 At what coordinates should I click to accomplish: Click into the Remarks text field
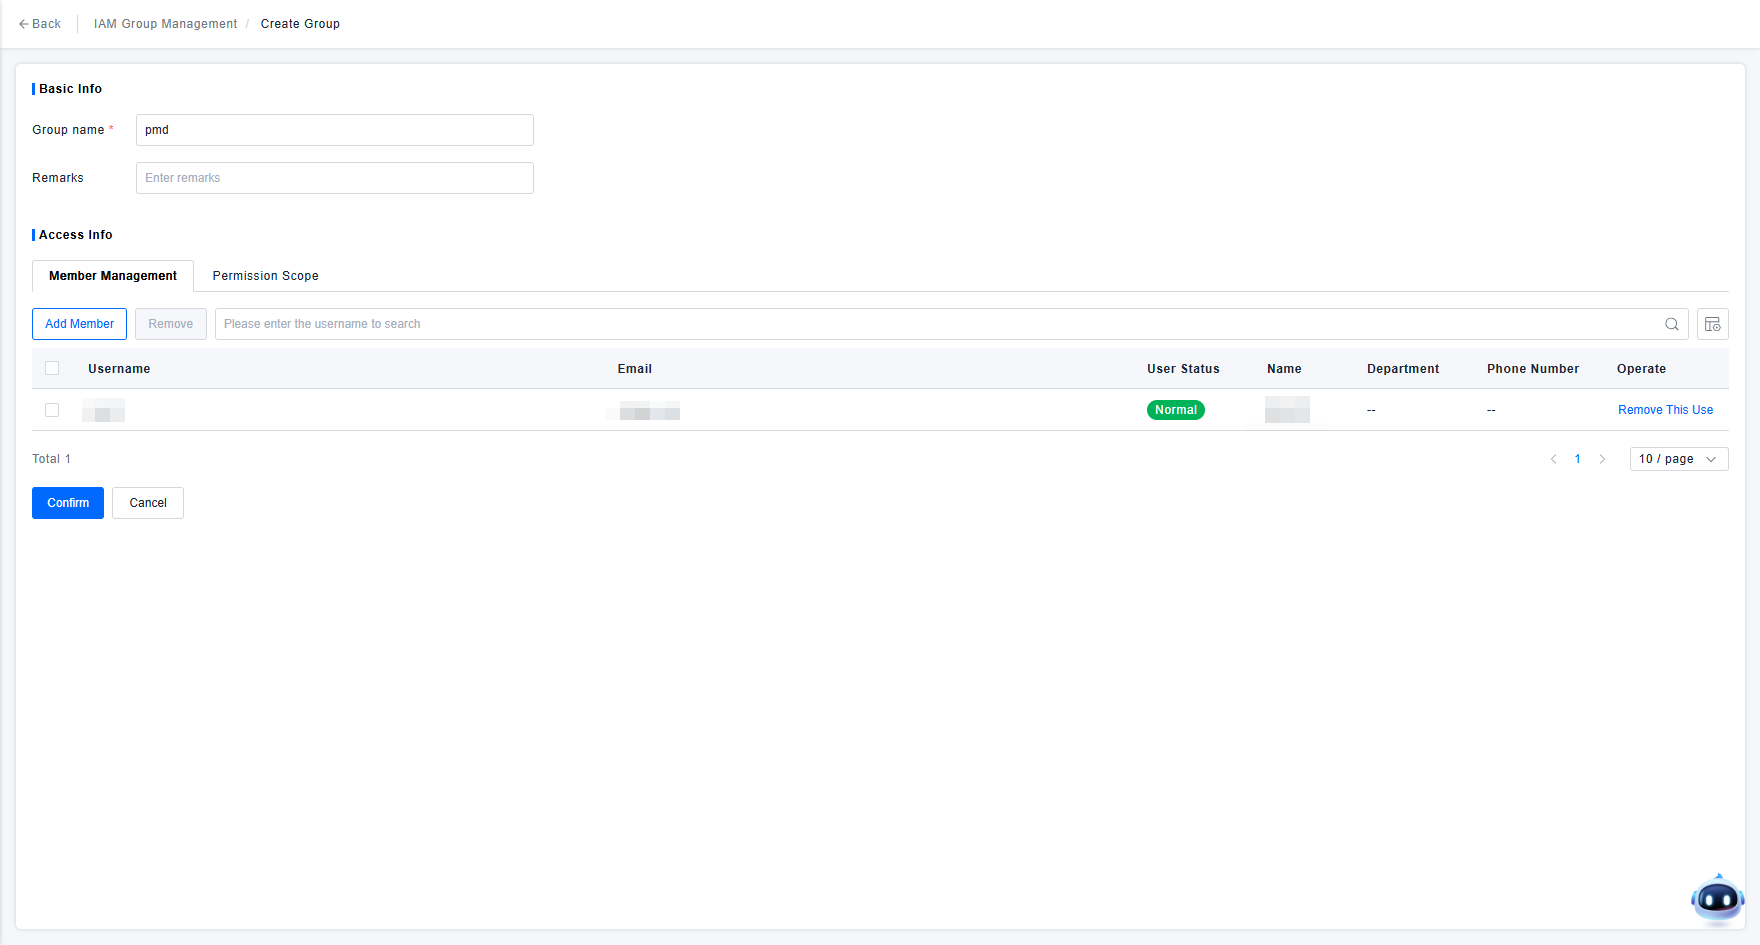(334, 178)
